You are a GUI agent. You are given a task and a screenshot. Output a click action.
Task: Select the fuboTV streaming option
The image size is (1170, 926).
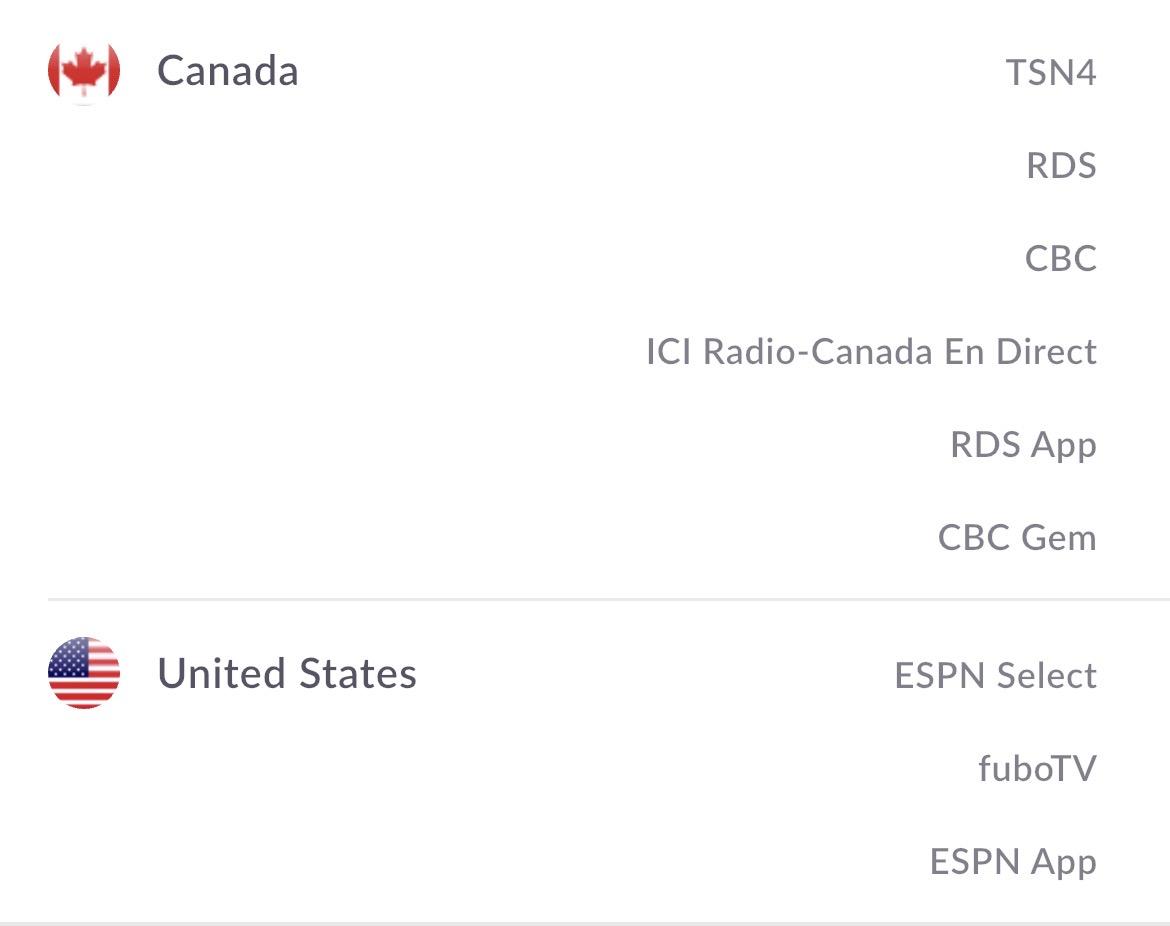(1037, 769)
